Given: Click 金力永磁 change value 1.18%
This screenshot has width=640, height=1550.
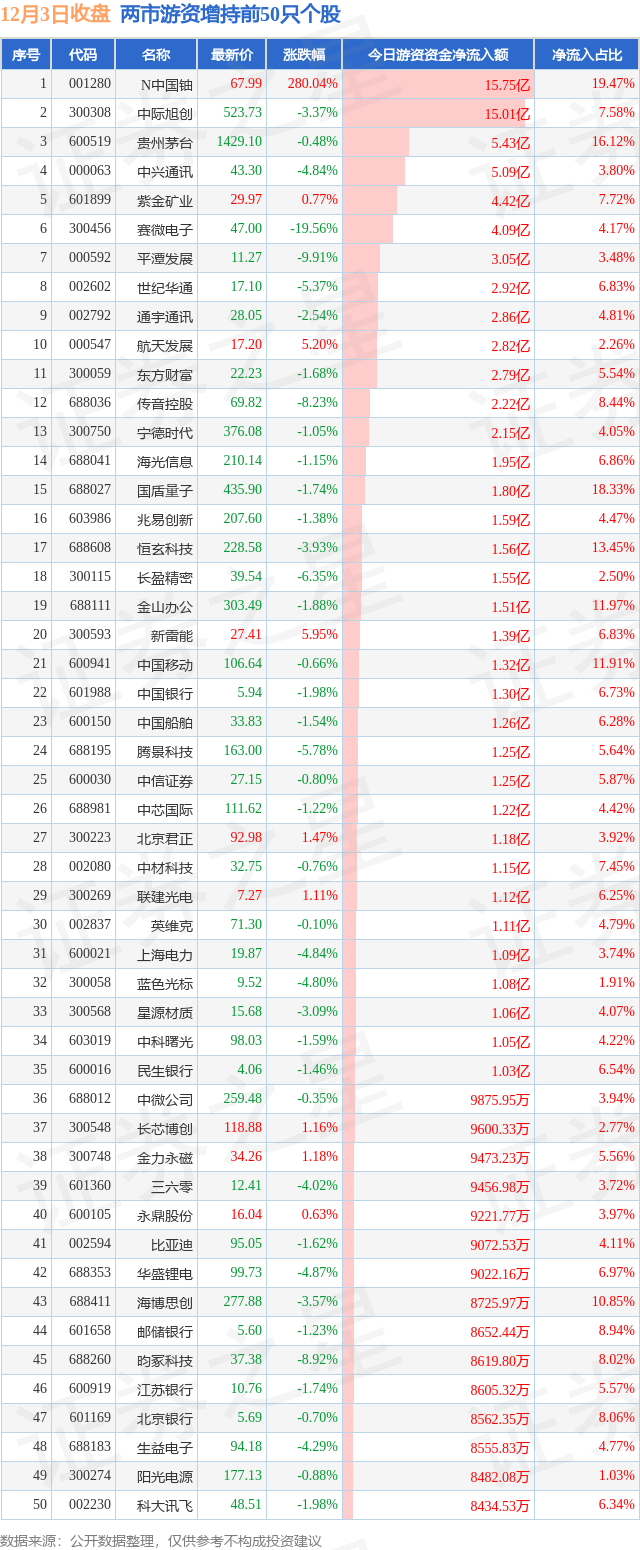Looking at the screenshot, I should tap(320, 1157).
